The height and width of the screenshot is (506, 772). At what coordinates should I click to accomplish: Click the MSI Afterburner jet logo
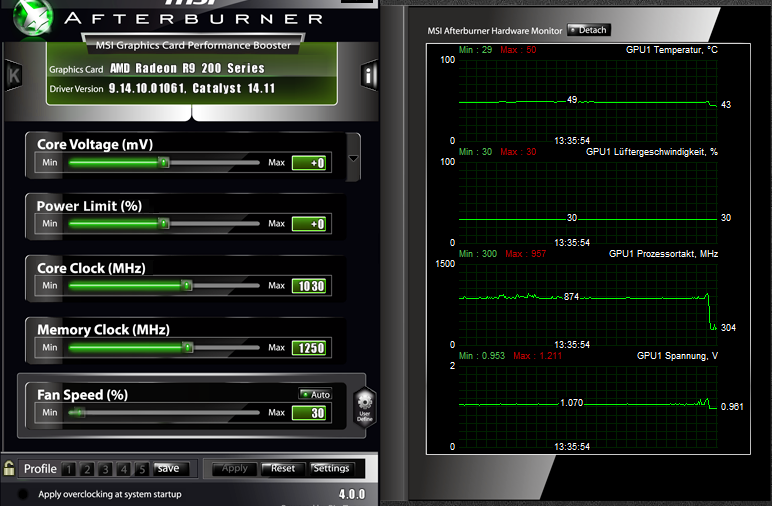tap(32, 17)
